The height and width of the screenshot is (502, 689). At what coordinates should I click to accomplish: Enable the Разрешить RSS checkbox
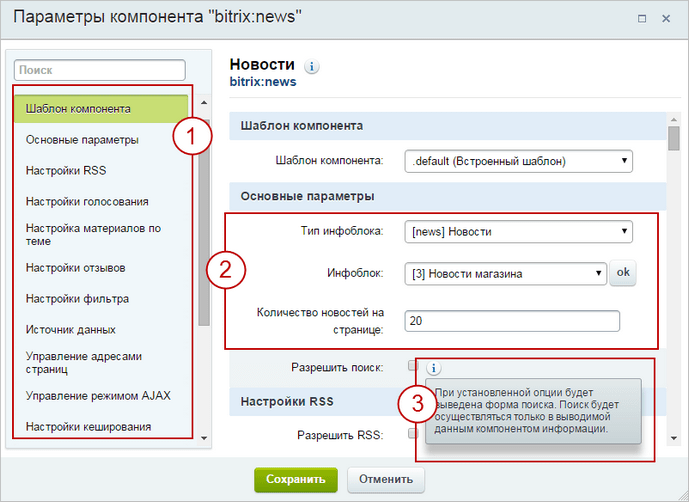coord(413,433)
